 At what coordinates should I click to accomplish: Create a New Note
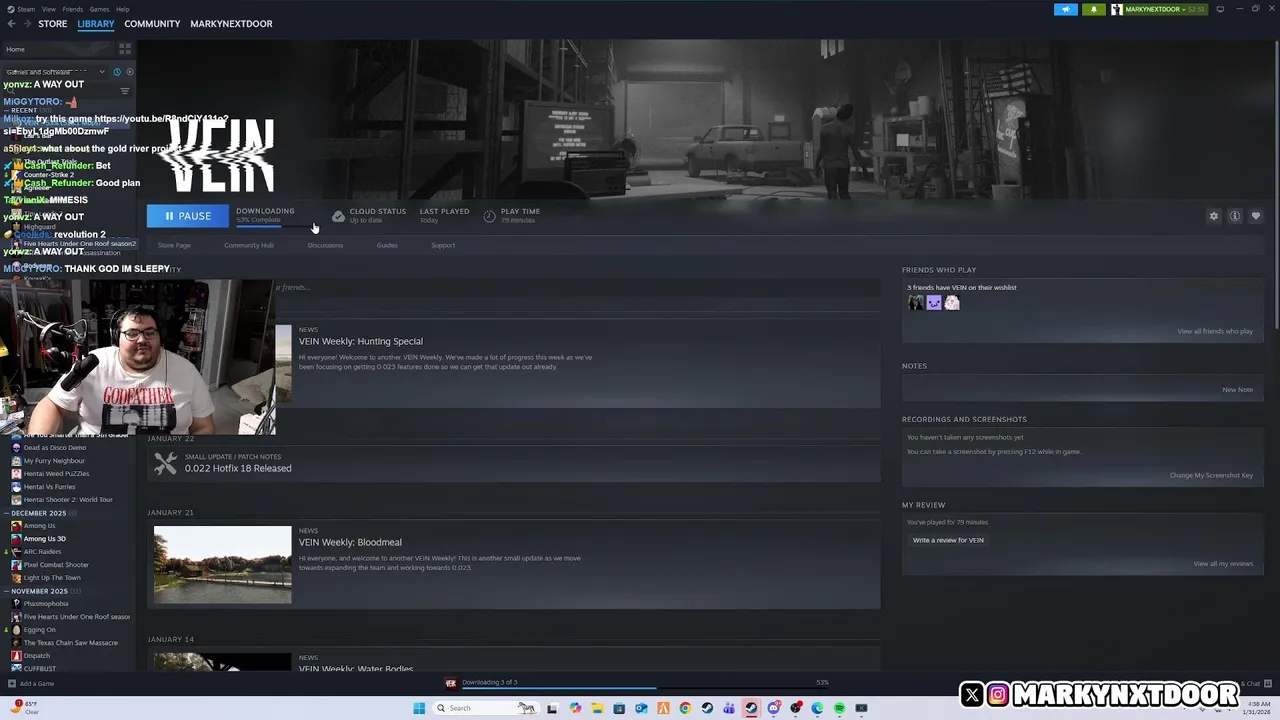1237,389
